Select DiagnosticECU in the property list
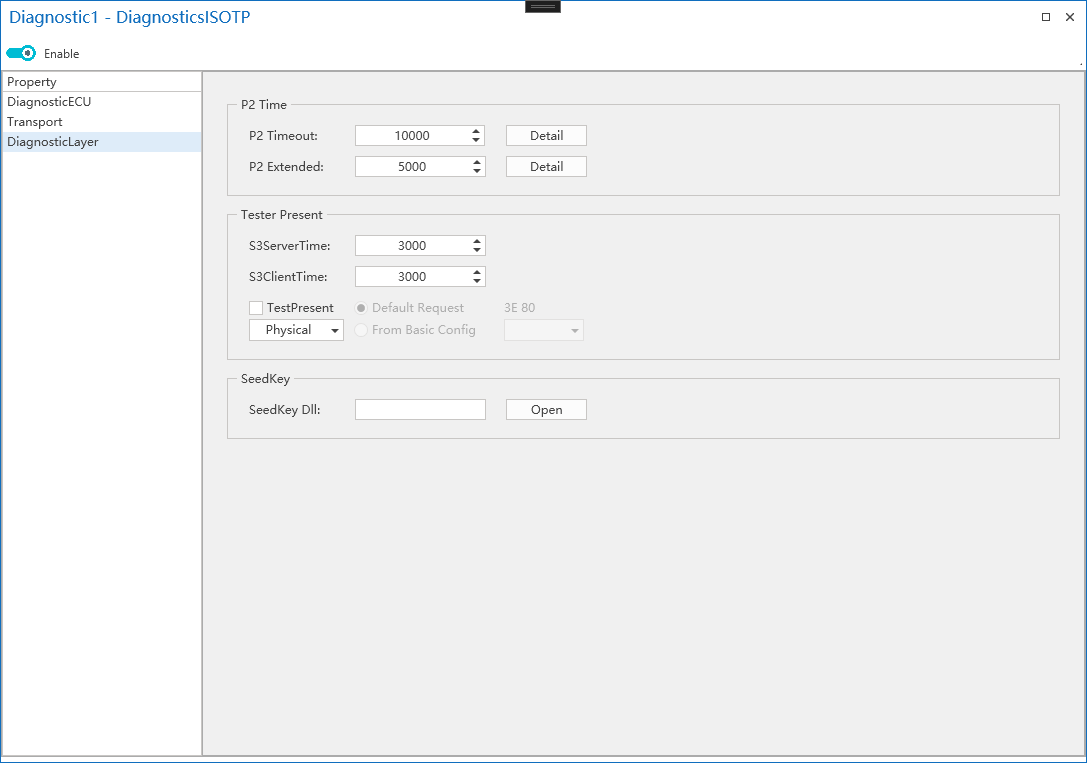The height and width of the screenshot is (763, 1087). pyautogui.click(x=50, y=102)
